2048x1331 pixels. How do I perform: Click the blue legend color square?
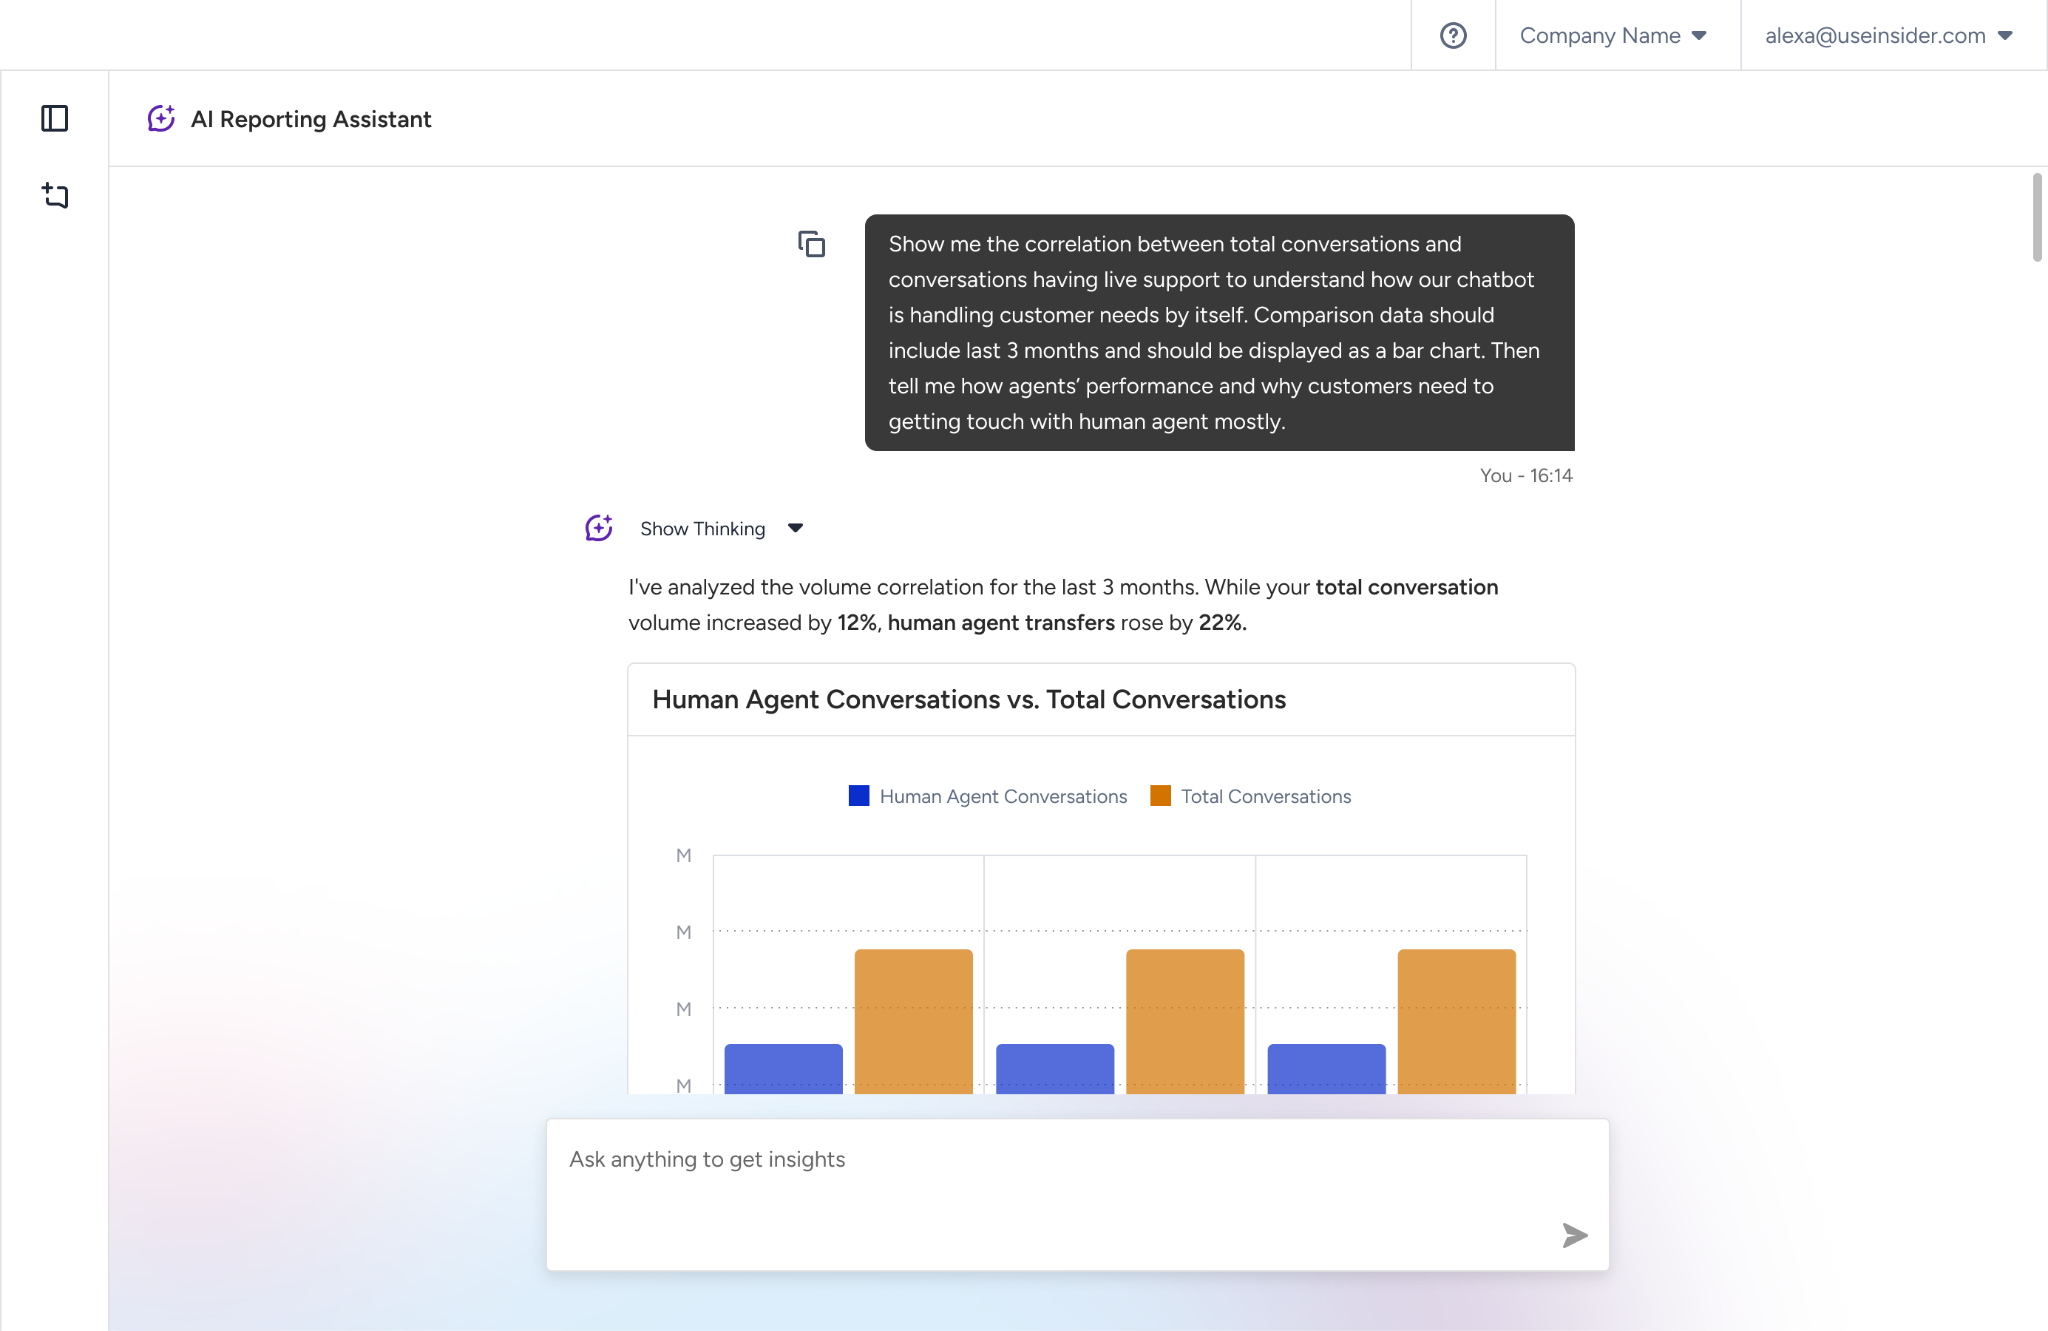pyautogui.click(x=859, y=796)
